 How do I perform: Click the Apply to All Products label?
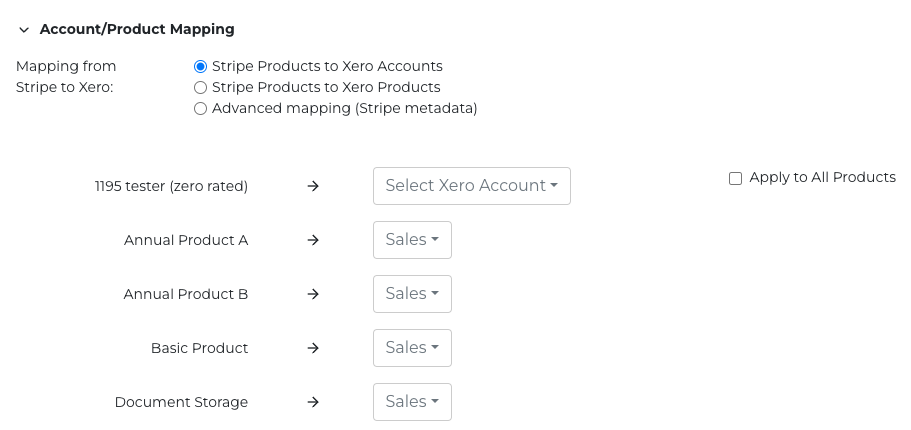pos(822,177)
